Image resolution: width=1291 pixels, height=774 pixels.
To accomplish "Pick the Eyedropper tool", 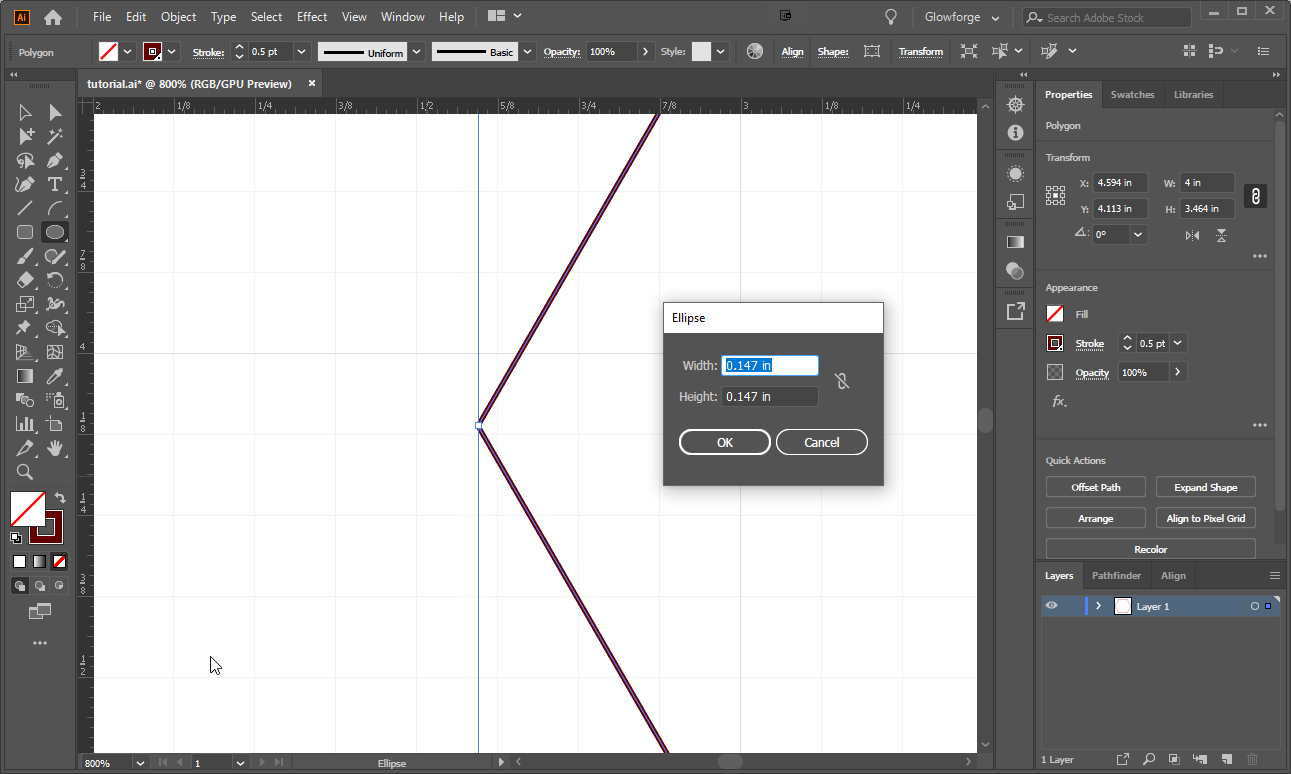I will tap(55, 376).
